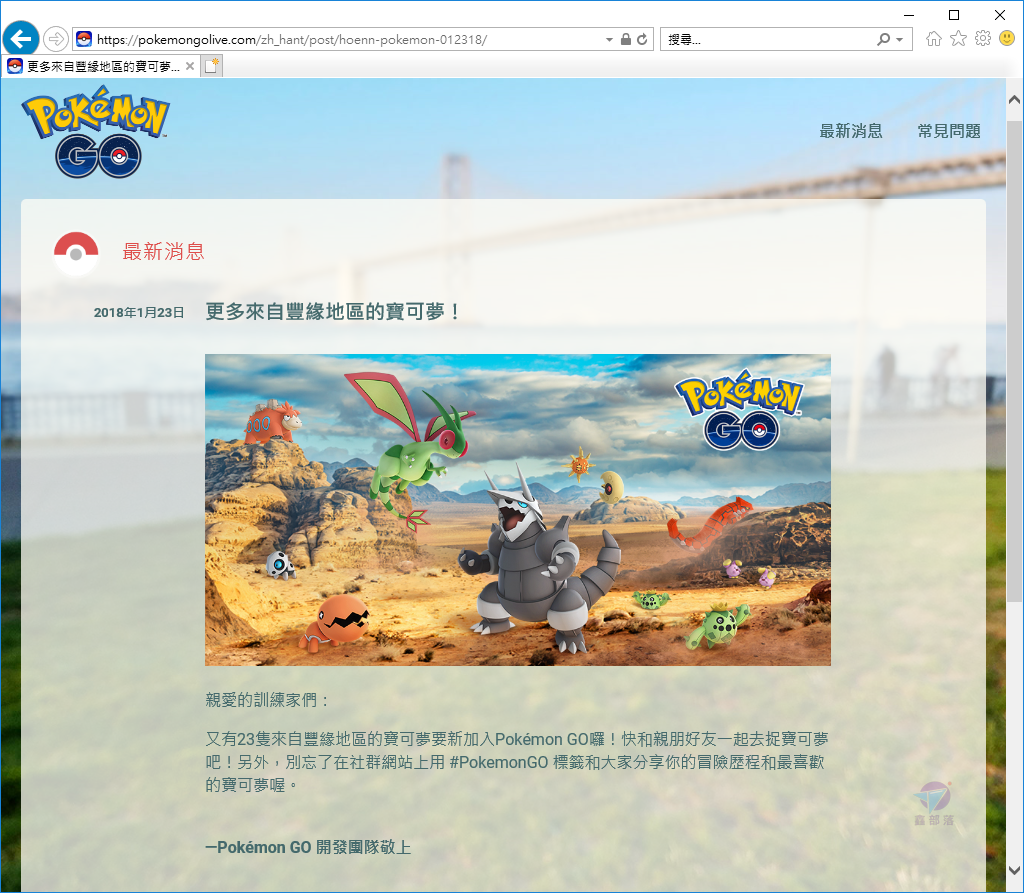
Task: Open the 常見問題 navigation link
Action: [x=949, y=131]
